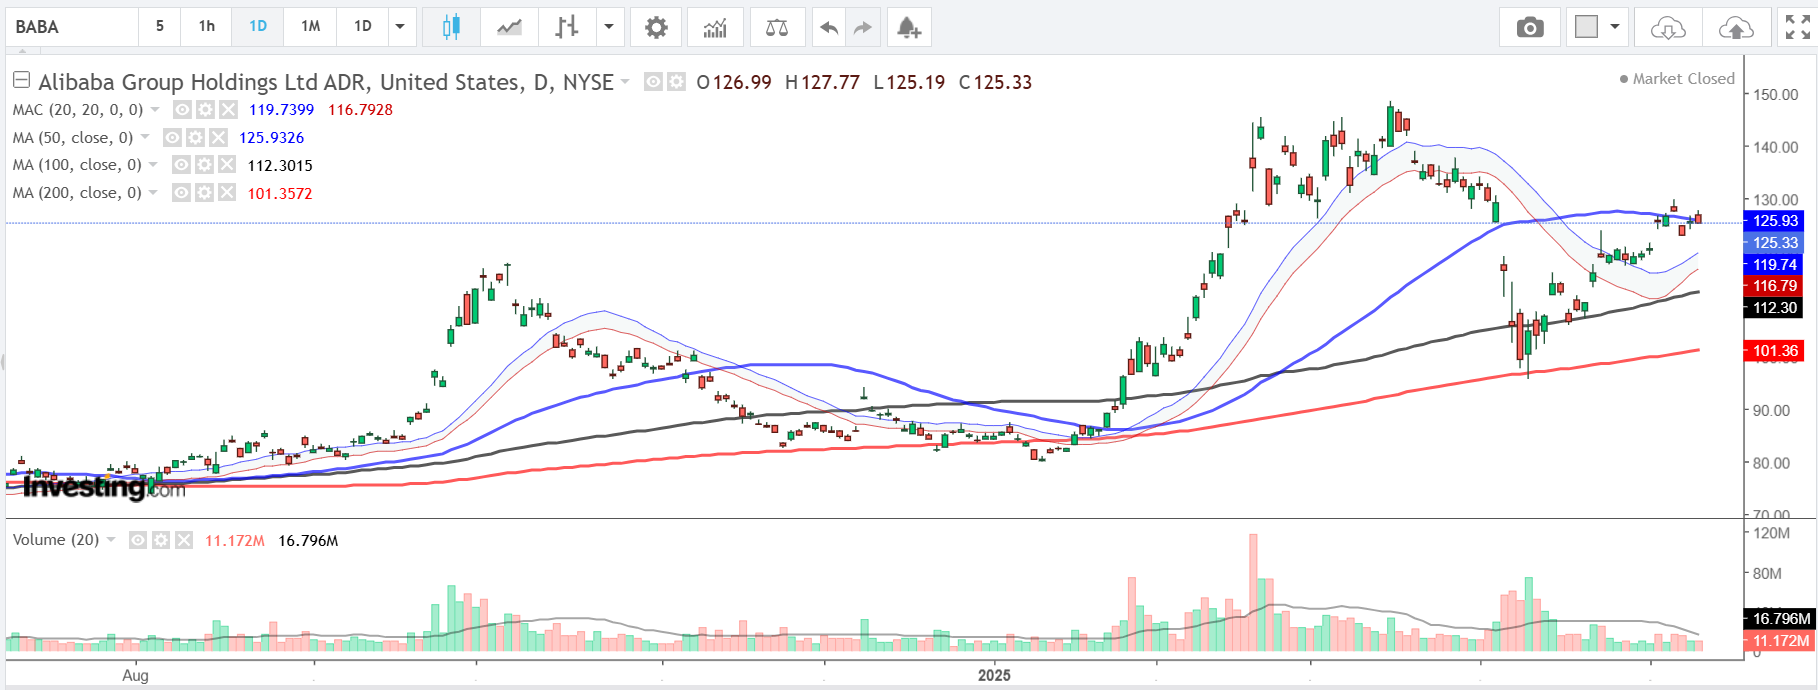1818x690 pixels.
Task: Click the MA (50, close, 0) label
Action: tap(73, 138)
